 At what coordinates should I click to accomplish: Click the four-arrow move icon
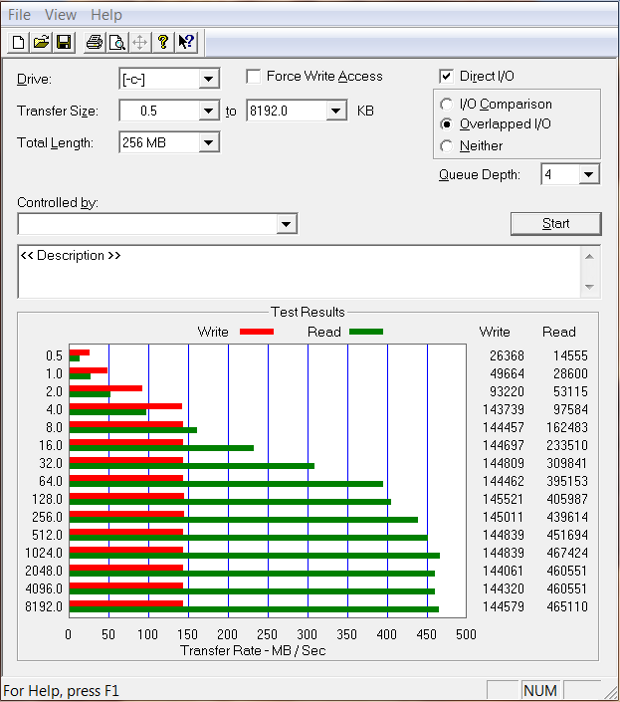point(140,42)
